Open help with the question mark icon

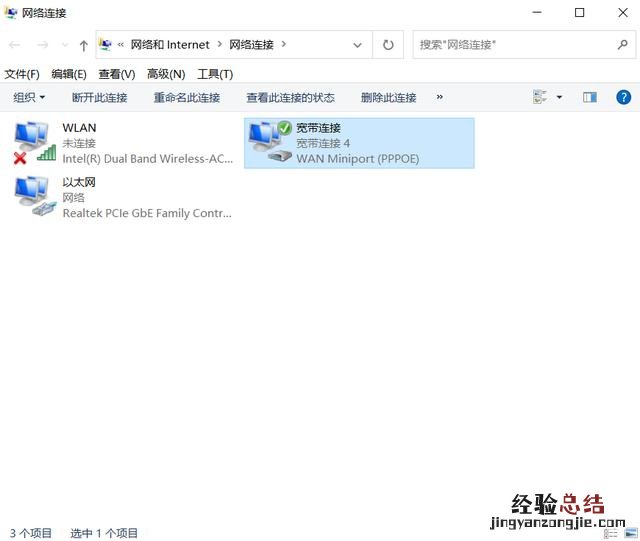point(623,97)
